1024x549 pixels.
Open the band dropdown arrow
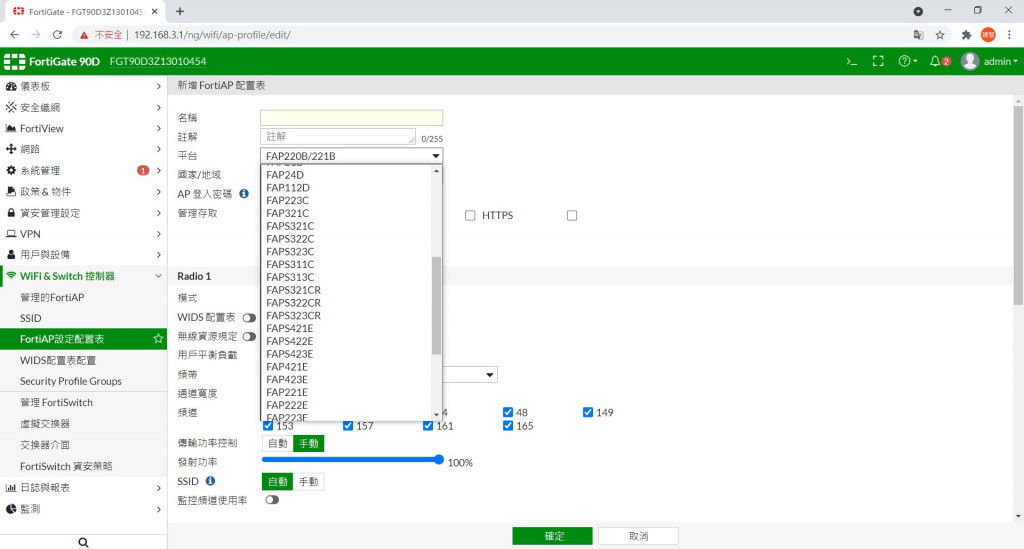tap(489, 375)
